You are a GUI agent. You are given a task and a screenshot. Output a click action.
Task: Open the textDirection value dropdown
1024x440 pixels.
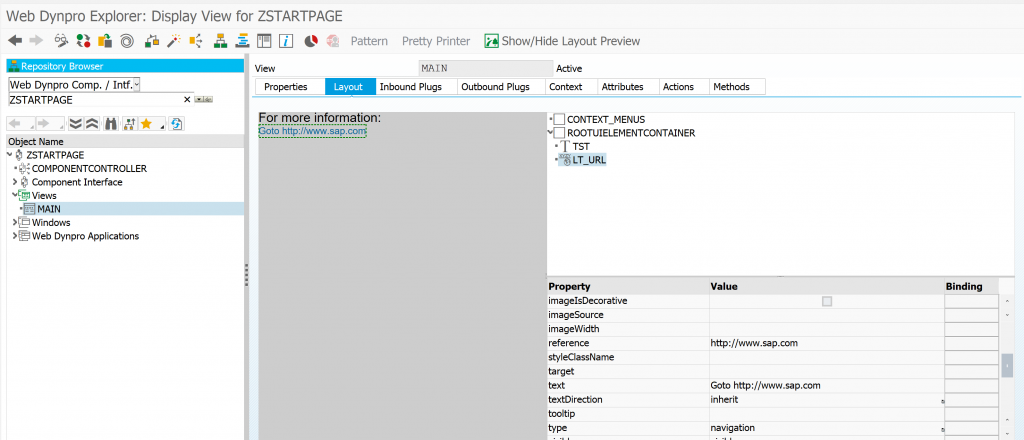click(942, 401)
